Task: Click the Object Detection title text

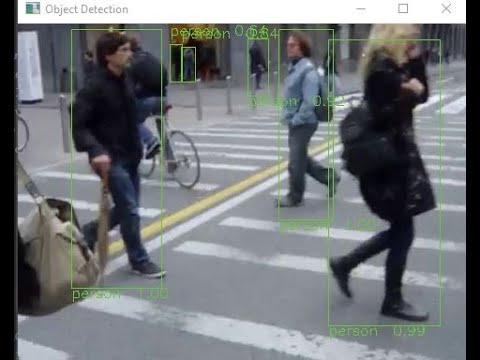Action: (x=87, y=9)
